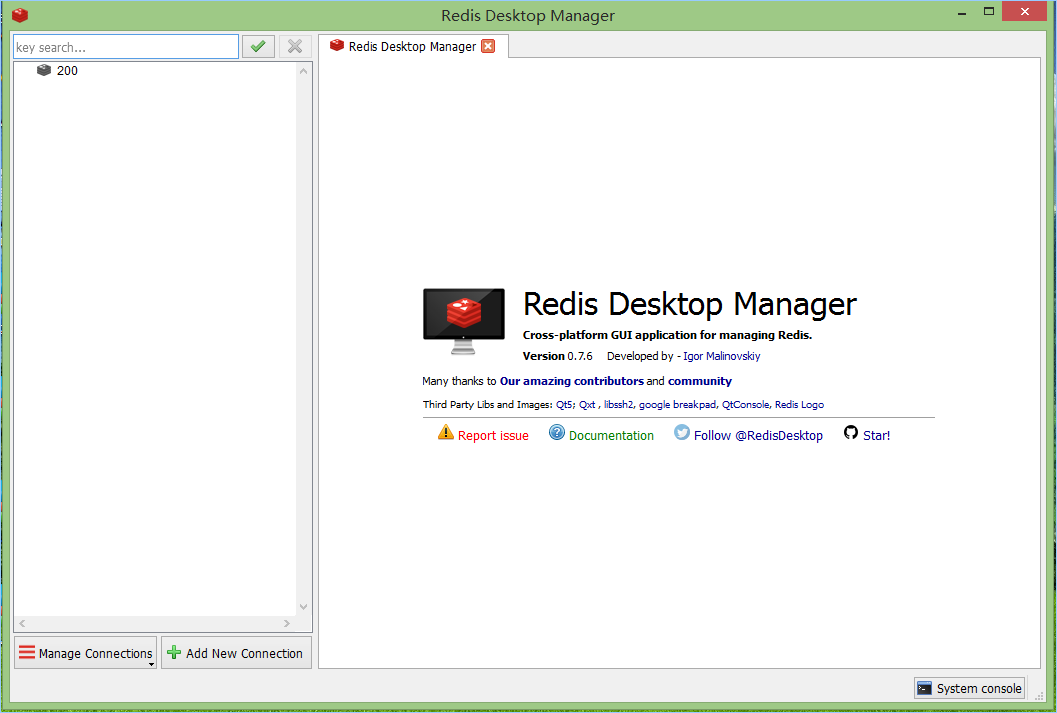Open Manage Connections menu button

[86, 653]
